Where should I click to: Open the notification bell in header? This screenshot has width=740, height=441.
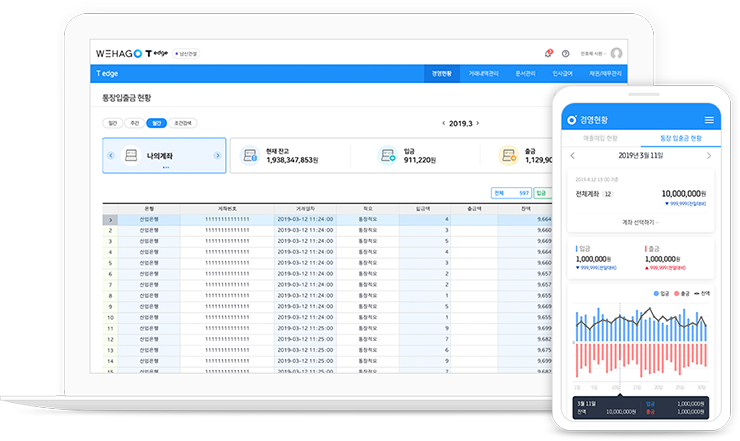[x=547, y=53]
